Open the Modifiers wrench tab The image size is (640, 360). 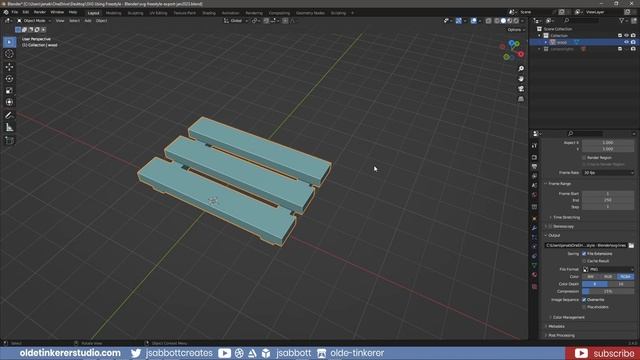click(534, 228)
